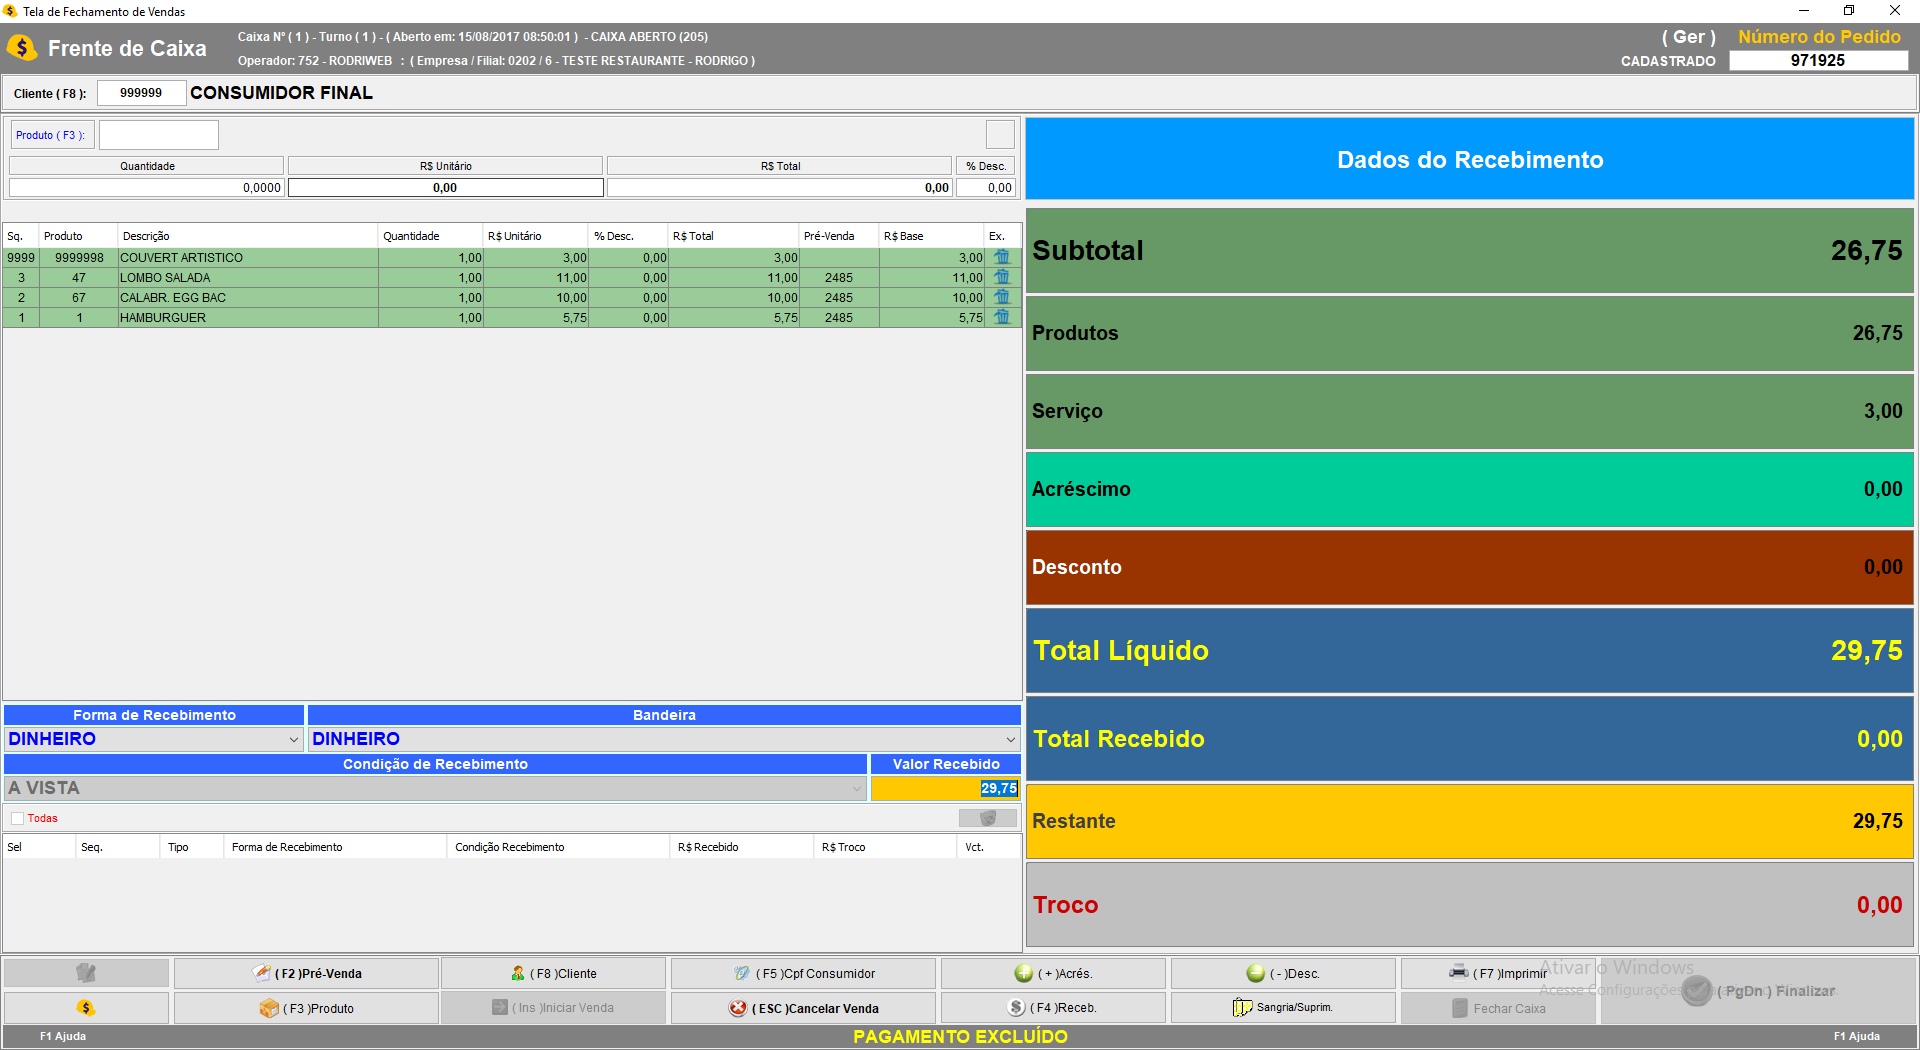Cancel sale with ESC Cancelar Venda
Viewport: 1920px width, 1050px height.
803,1008
